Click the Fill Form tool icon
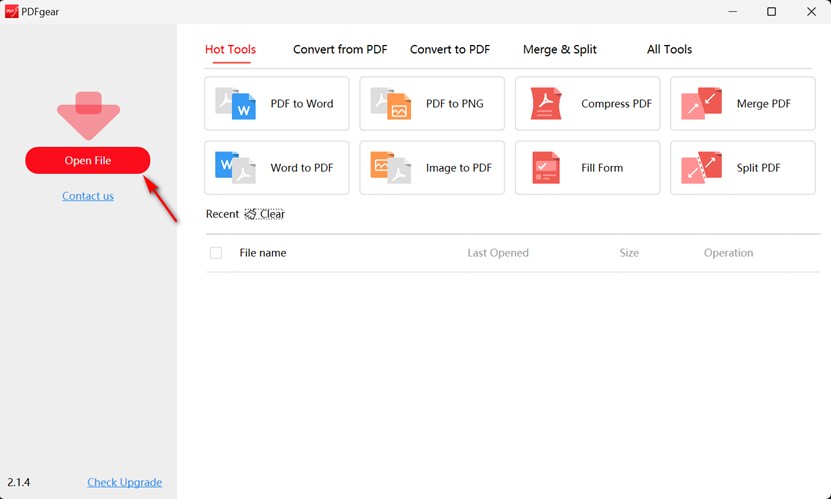The width and height of the screenshot is (831, 499). 546,167
